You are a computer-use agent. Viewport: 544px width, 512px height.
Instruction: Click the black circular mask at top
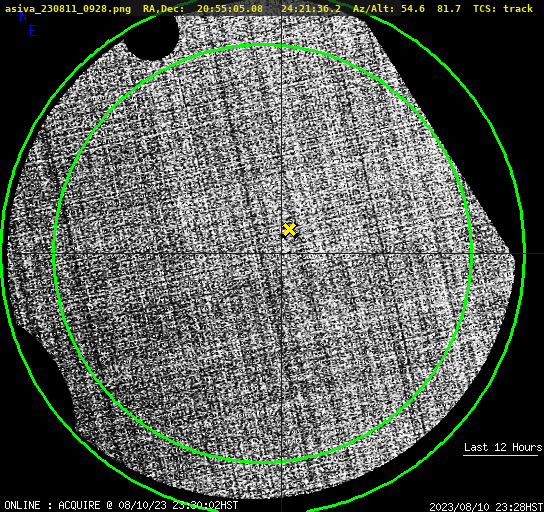[x=151, y=37]
